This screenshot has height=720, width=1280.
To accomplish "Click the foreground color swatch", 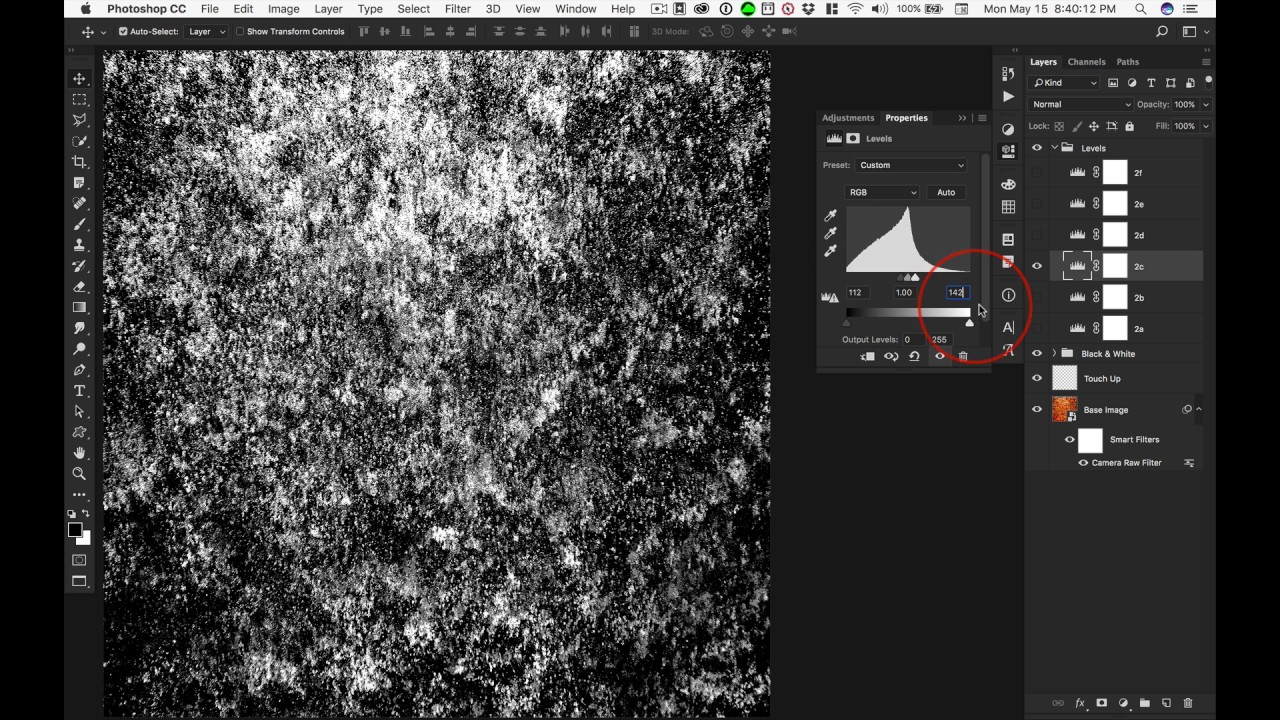I will point(75,531).
